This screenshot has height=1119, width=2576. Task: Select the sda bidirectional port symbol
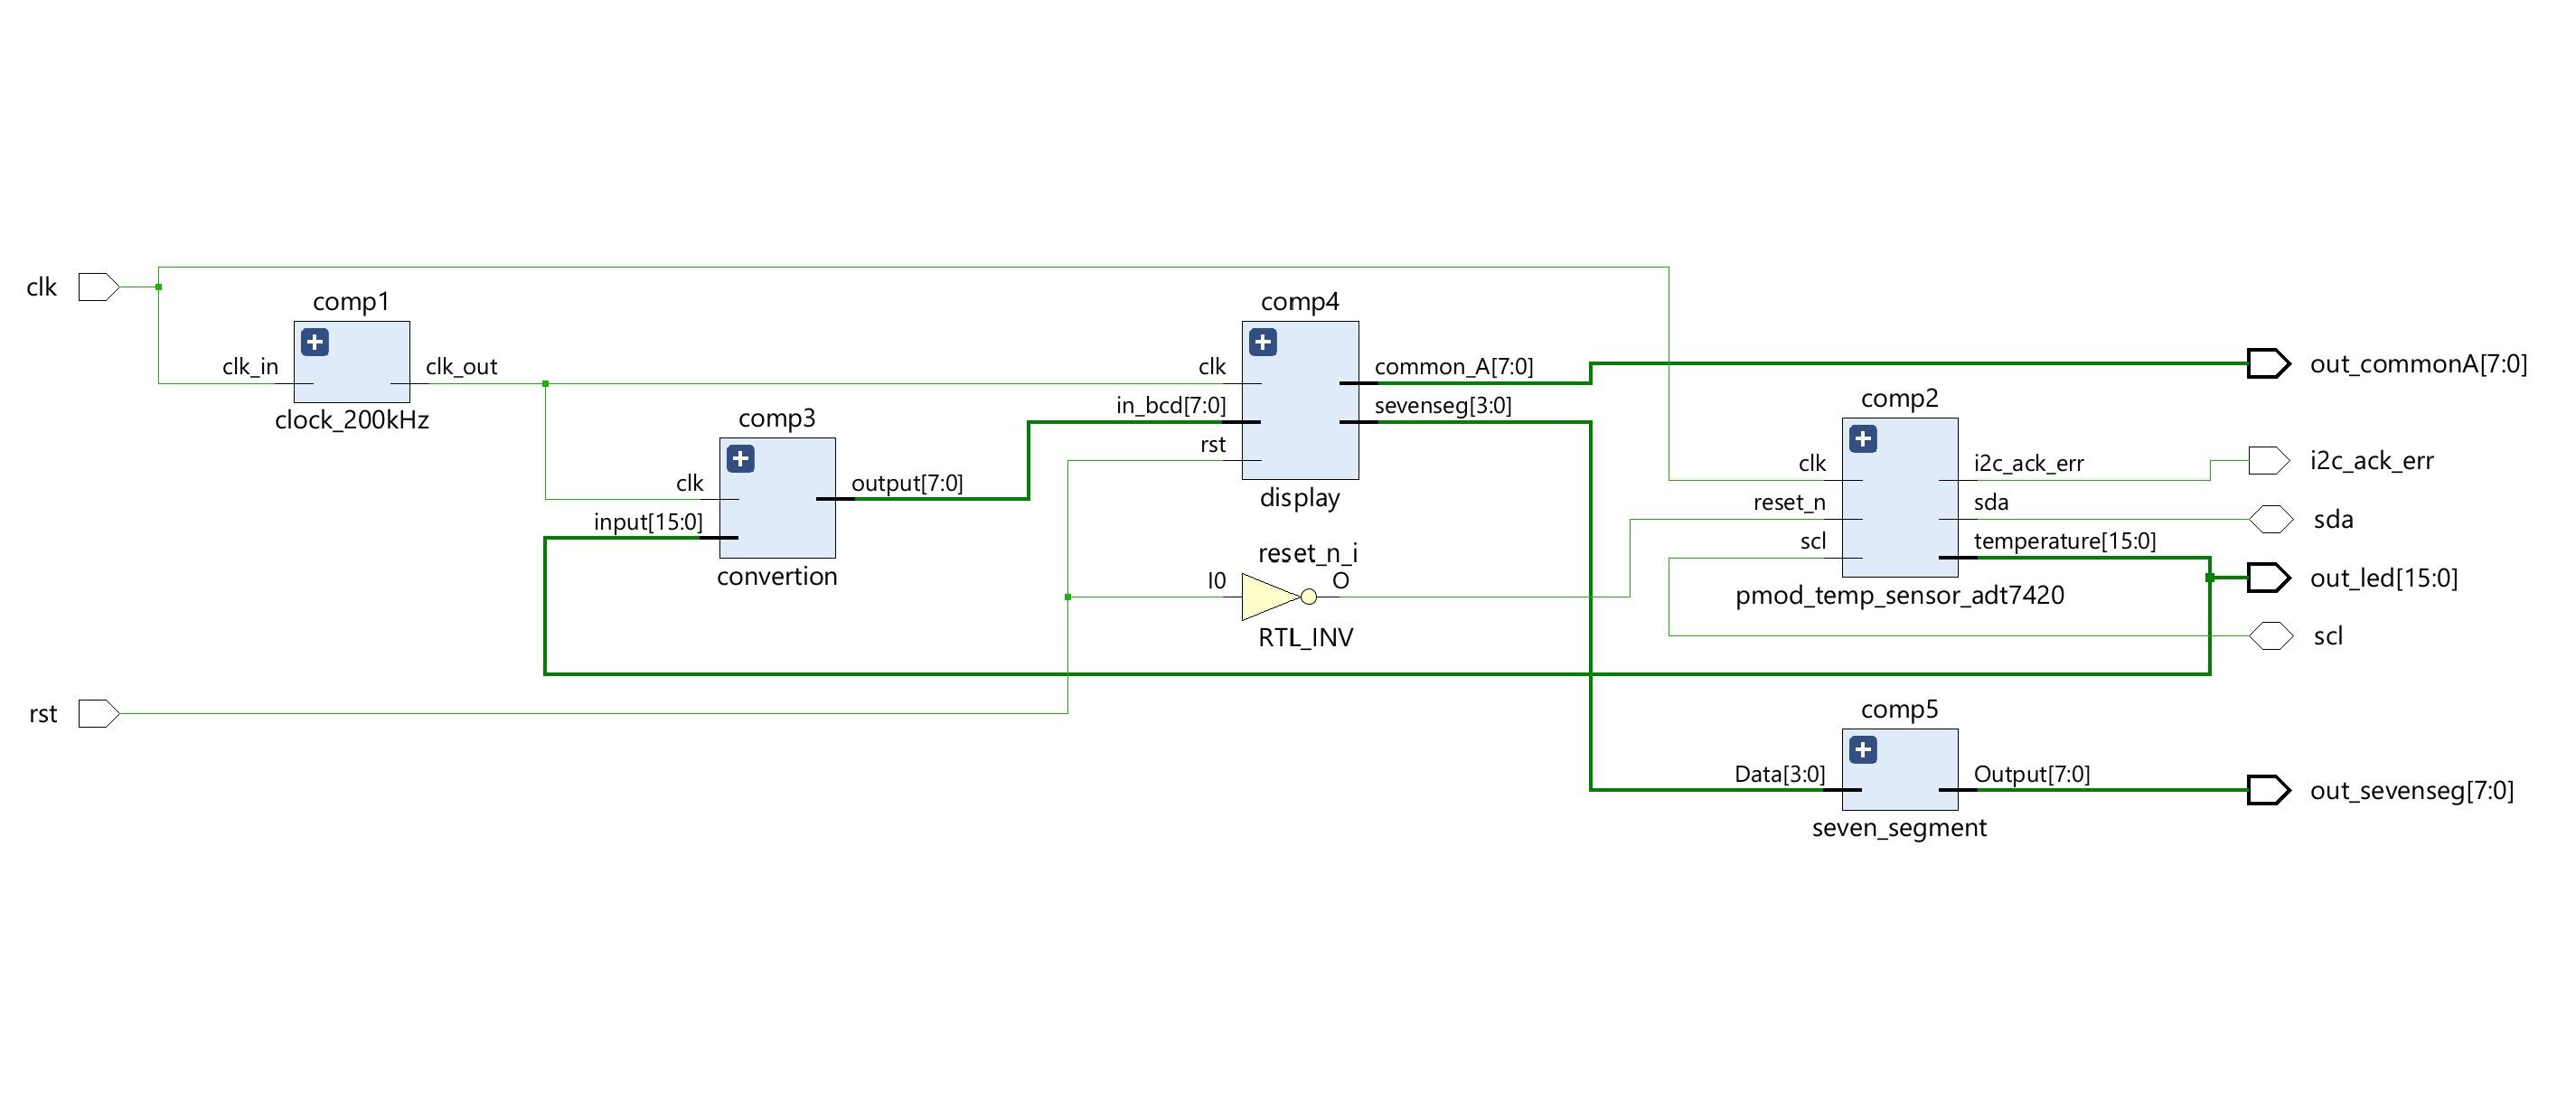tap(2270, 519)
